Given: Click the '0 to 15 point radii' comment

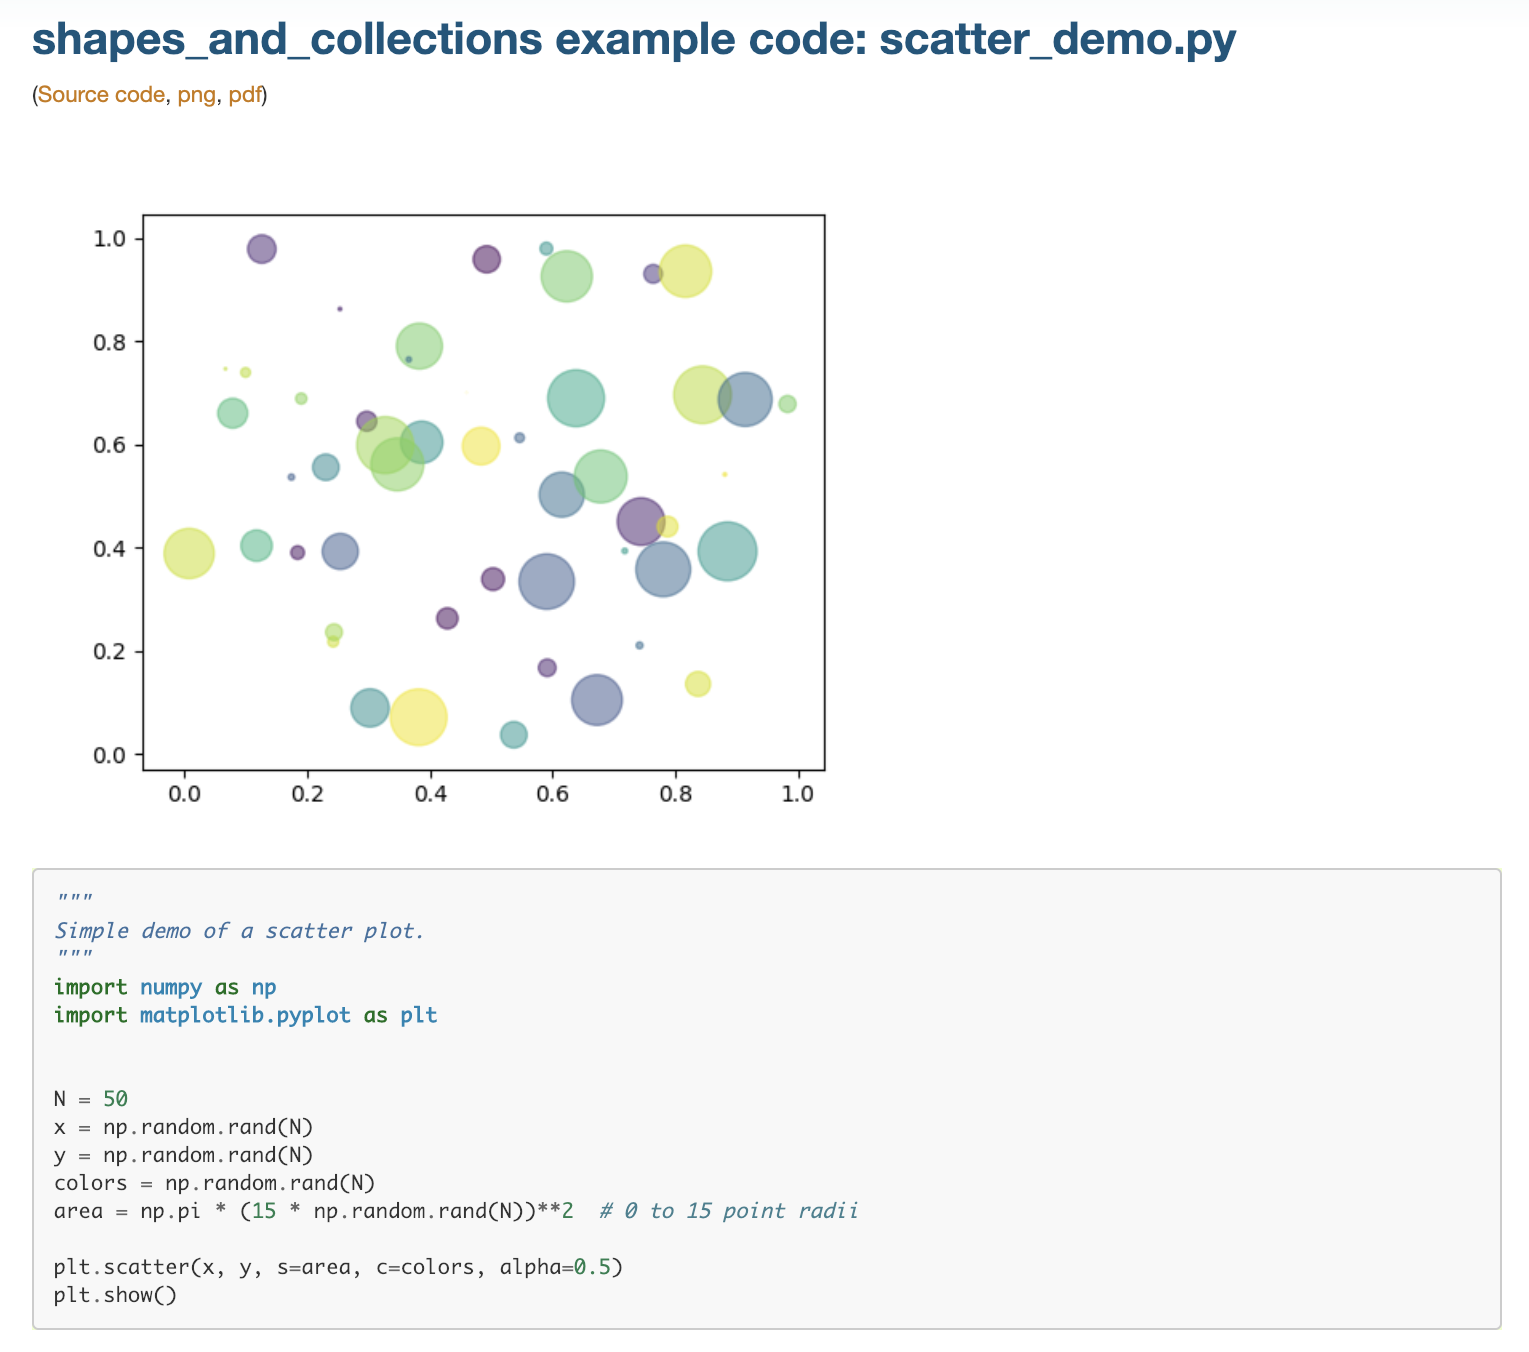Looking at the screenshot, I should pyautogui.click(x=729, y=1211).
